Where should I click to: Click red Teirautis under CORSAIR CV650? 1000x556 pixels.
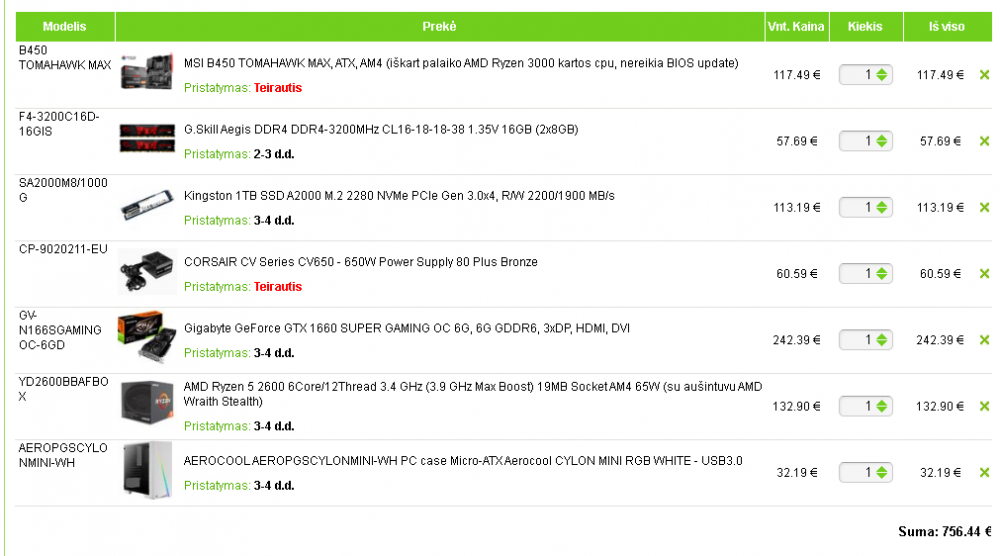click(x=278, y=287)
